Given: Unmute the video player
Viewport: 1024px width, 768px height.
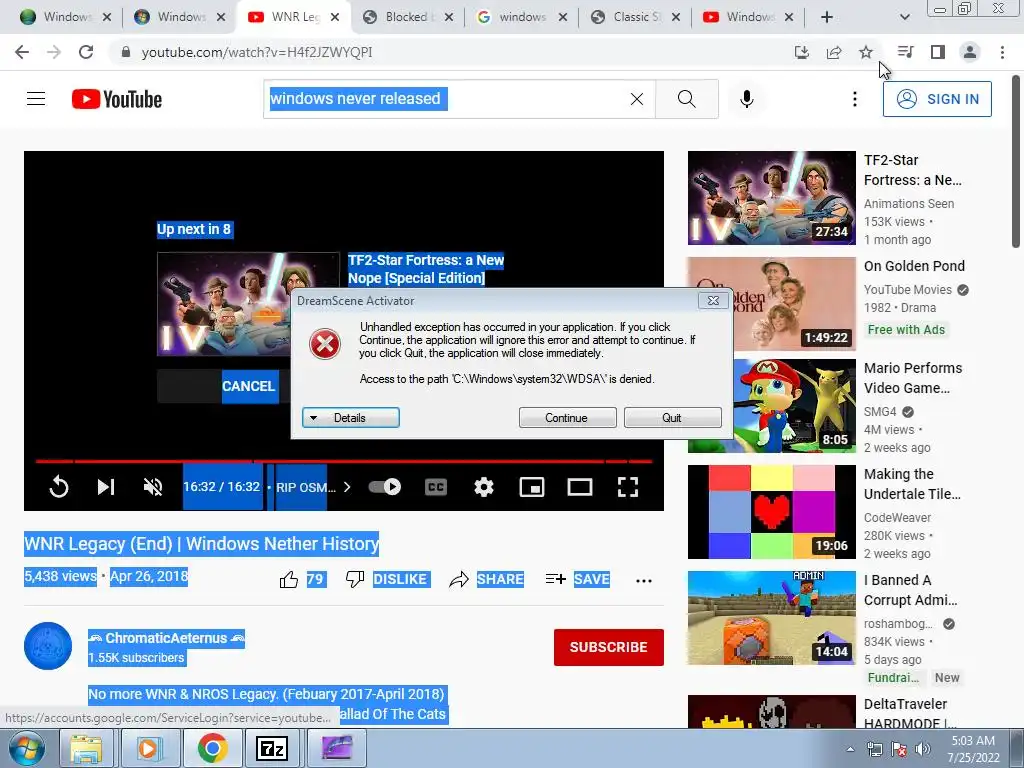Looking at the screenshot, I should point(153,487).
